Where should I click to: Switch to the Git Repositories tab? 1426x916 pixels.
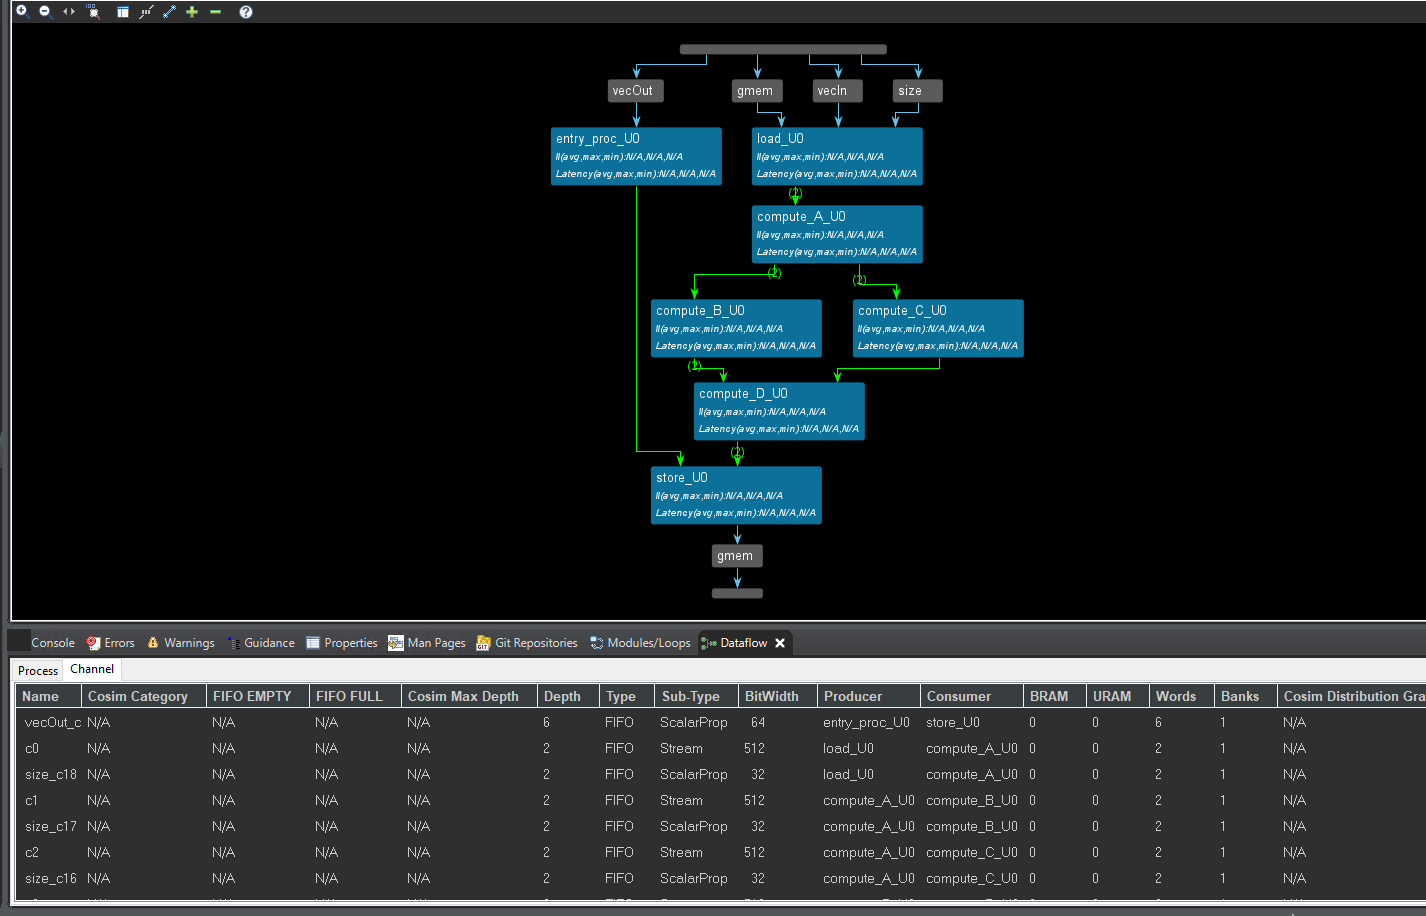527,643
